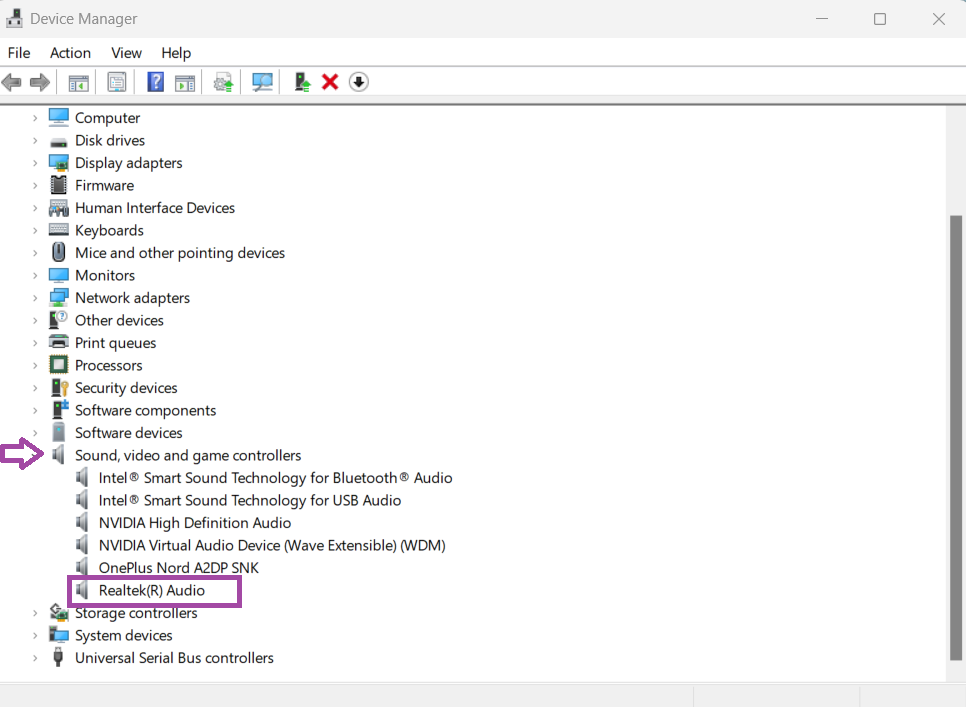Collapse Sound, video and game controllers
Viewport: 966px width, 707px height.
coord(35,455)
